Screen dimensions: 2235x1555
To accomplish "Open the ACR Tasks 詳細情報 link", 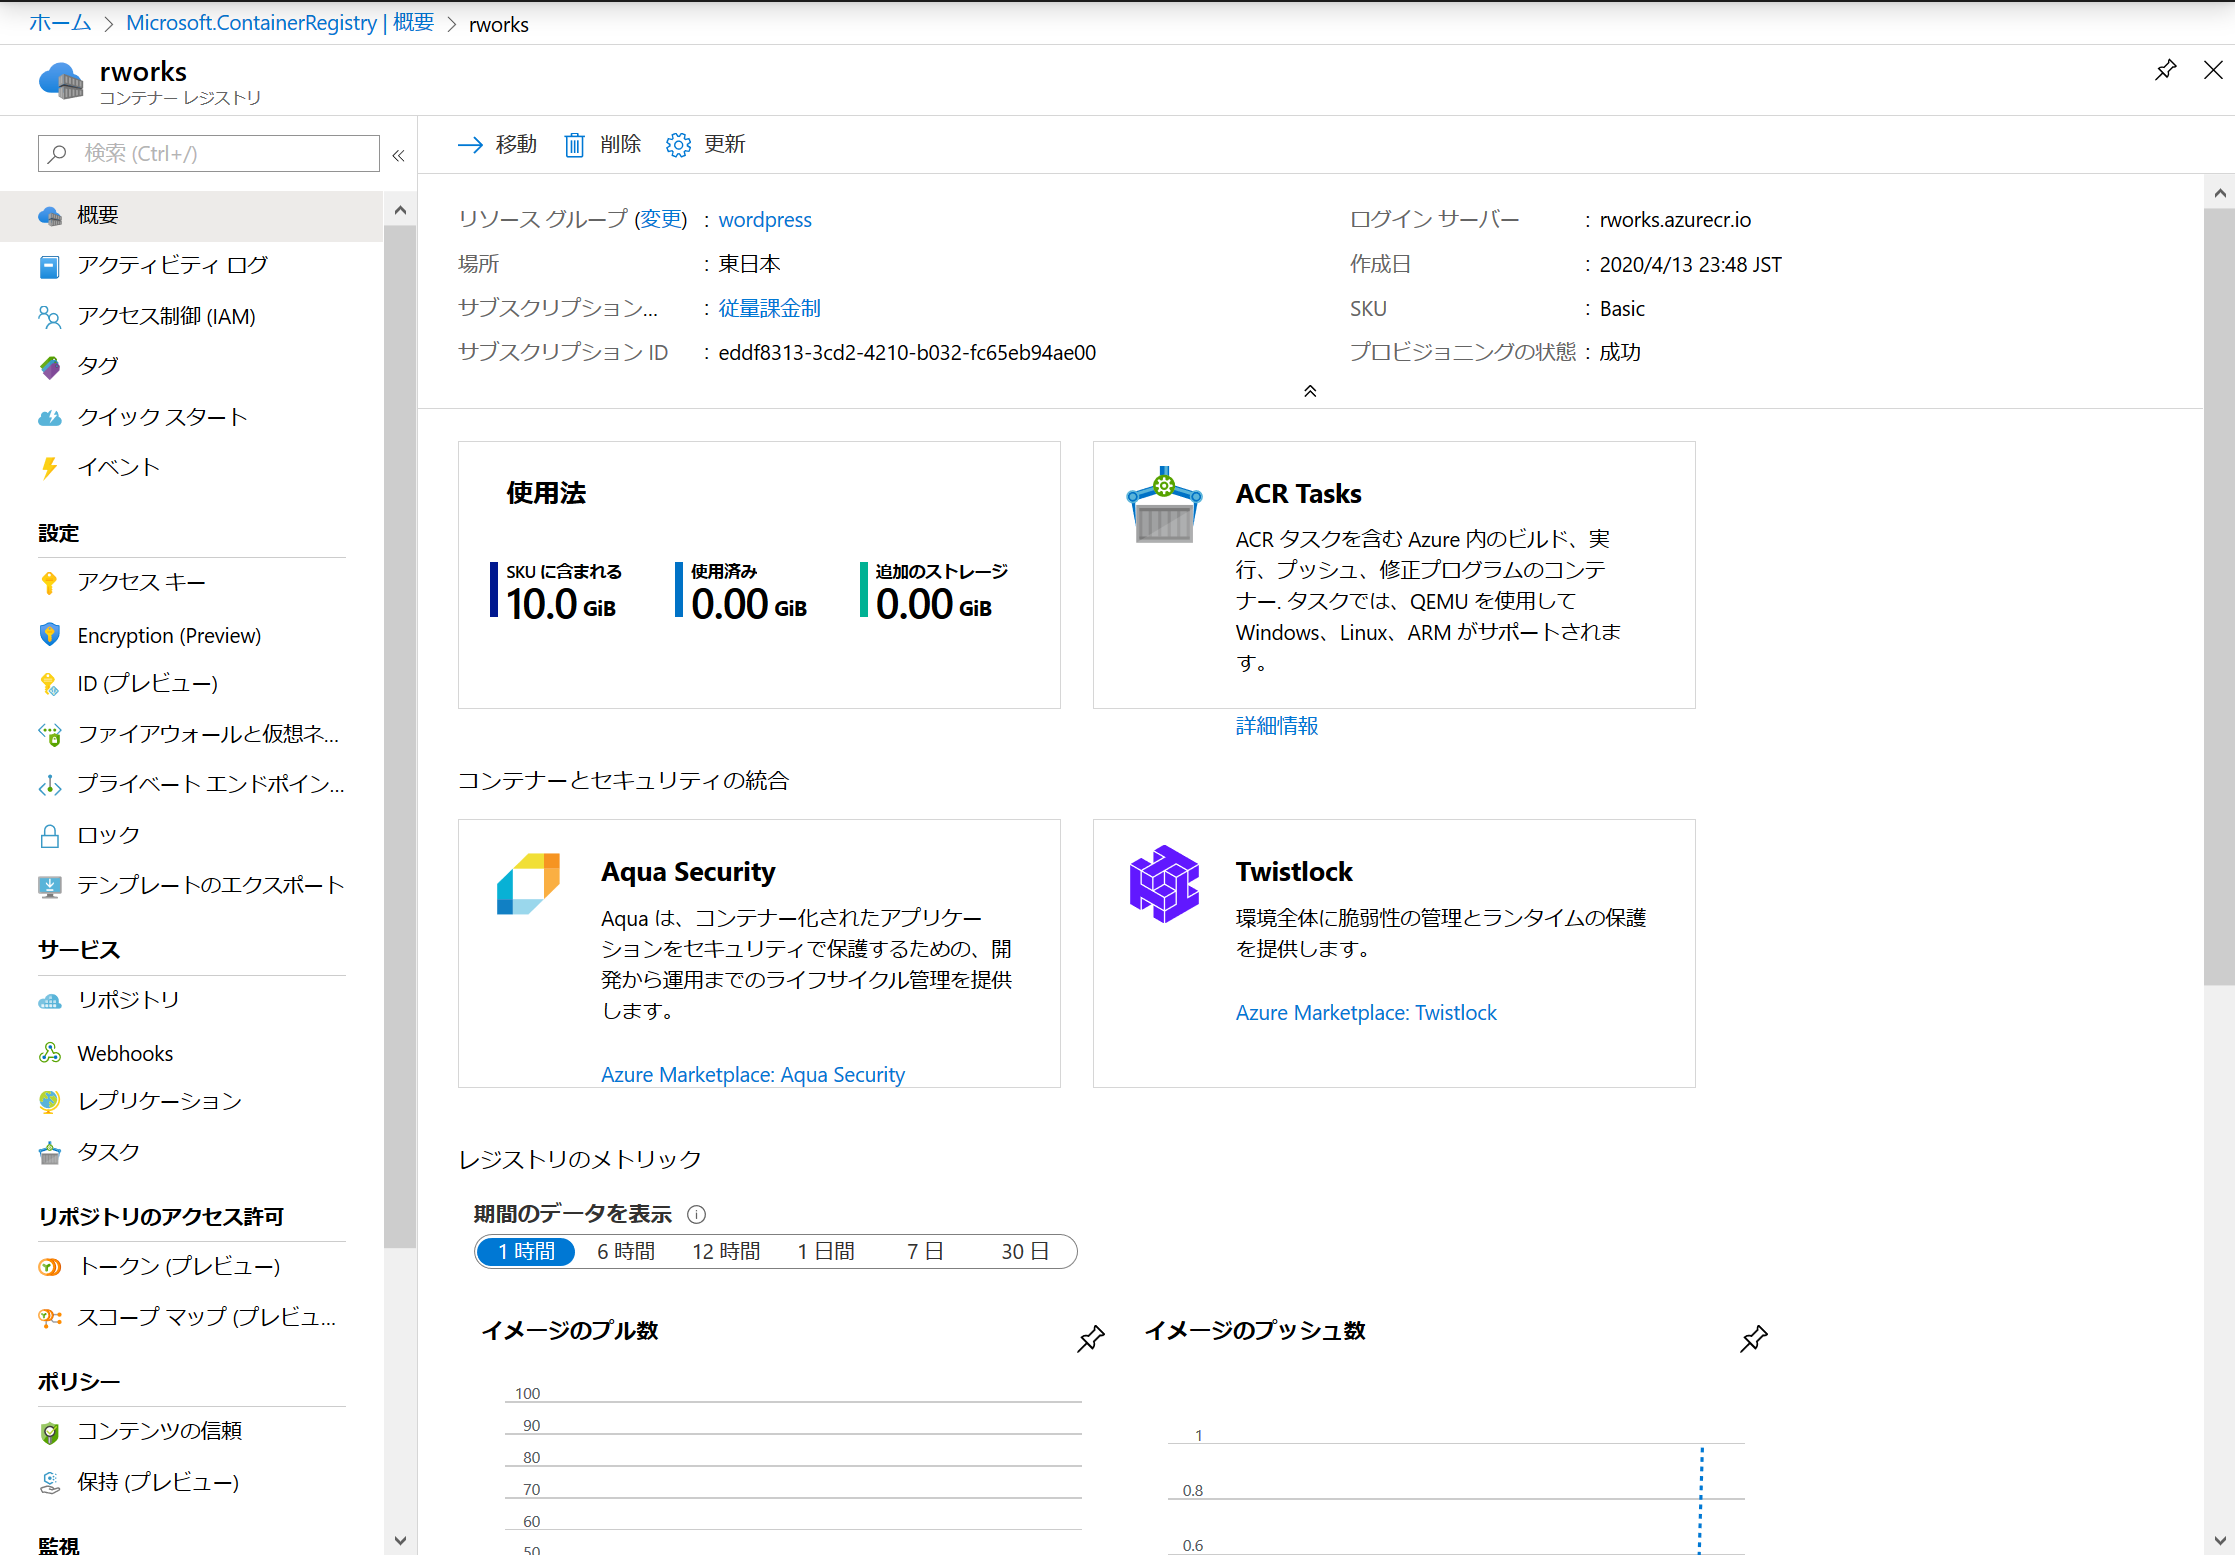I will (x=1277, y=726).
